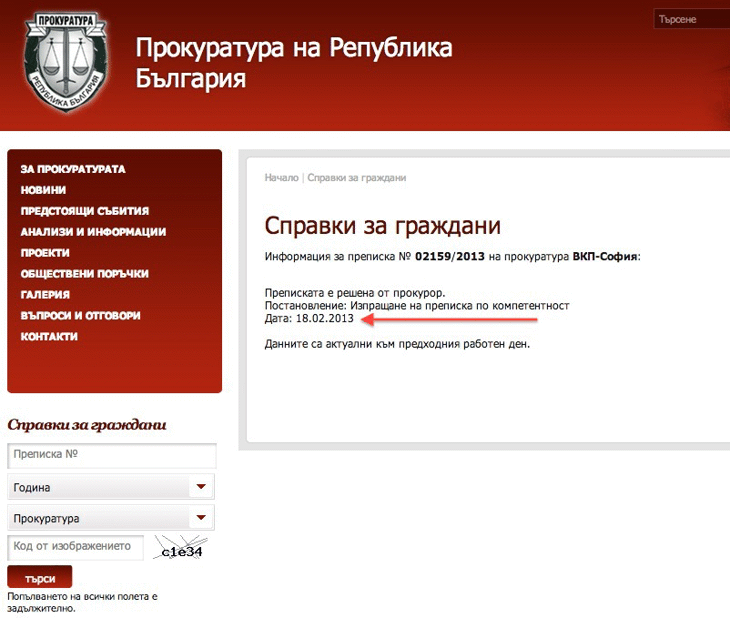Focus the Преписка № input field
Viewport: 730px width, 618px height.
point(112,455)
